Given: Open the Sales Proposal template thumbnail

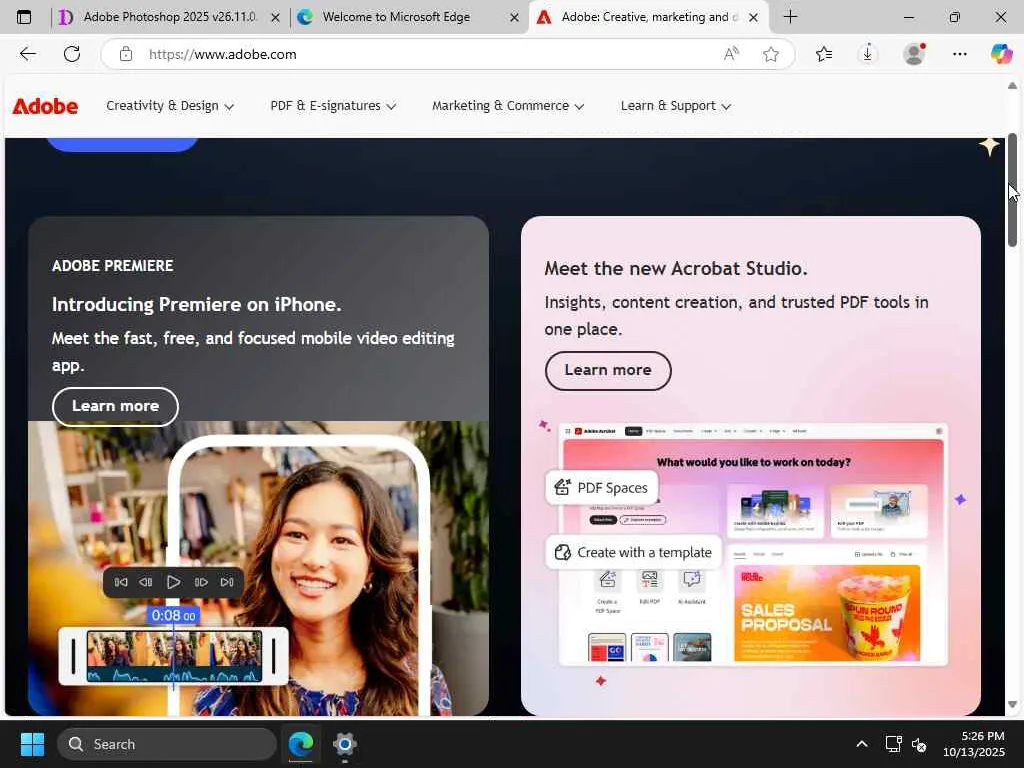Looking at the screenshot, I should (827, 613).
